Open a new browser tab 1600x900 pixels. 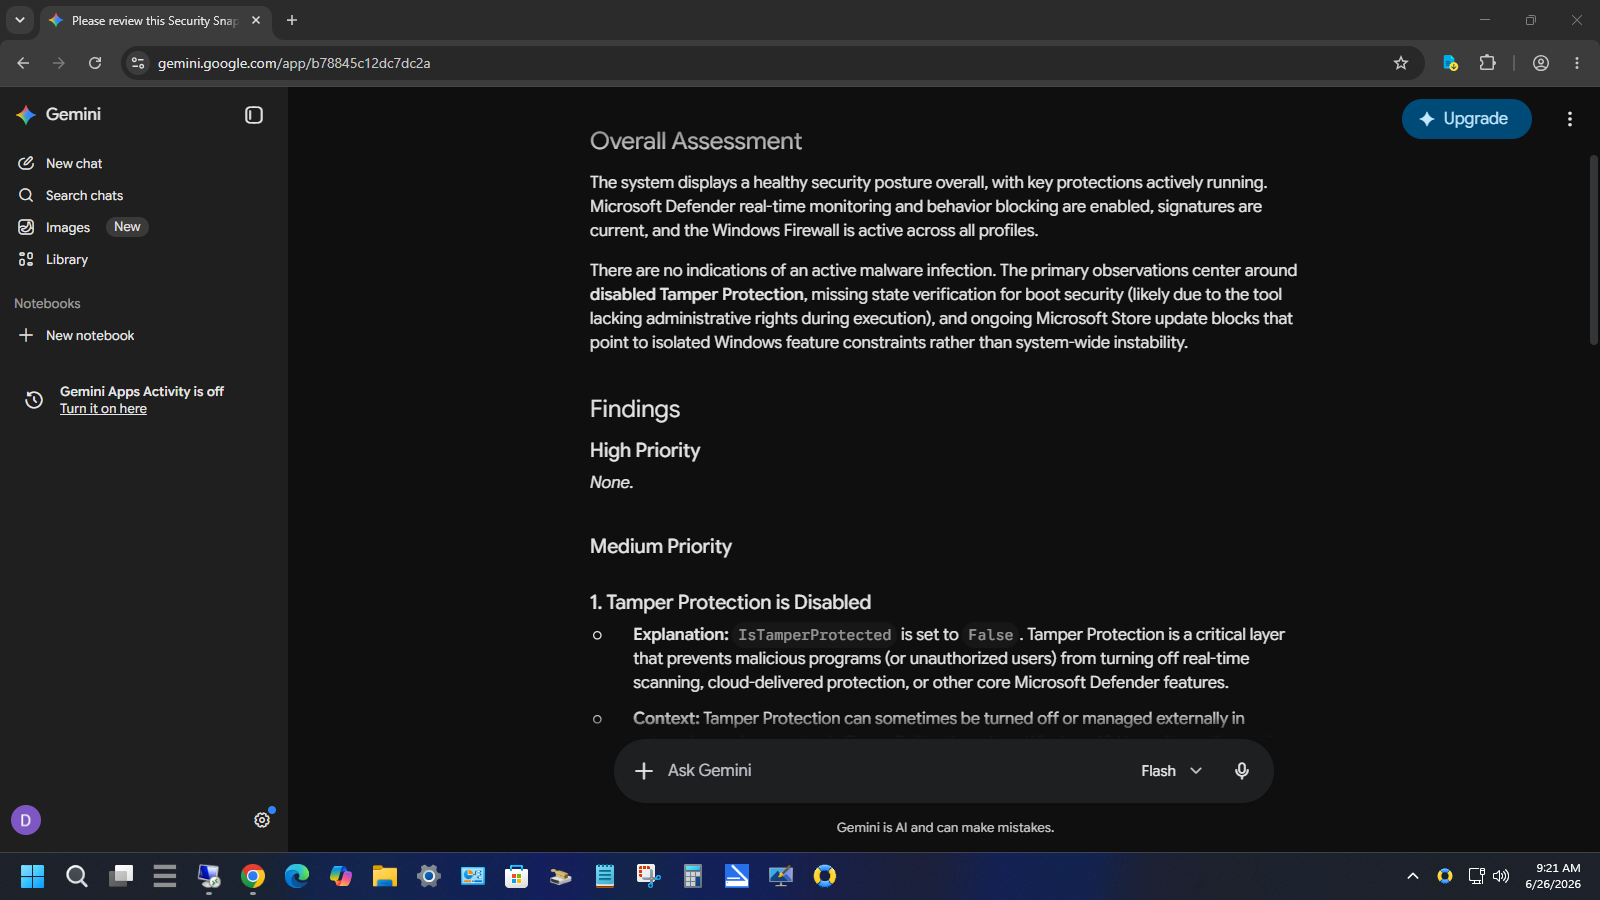coord(292,20)
